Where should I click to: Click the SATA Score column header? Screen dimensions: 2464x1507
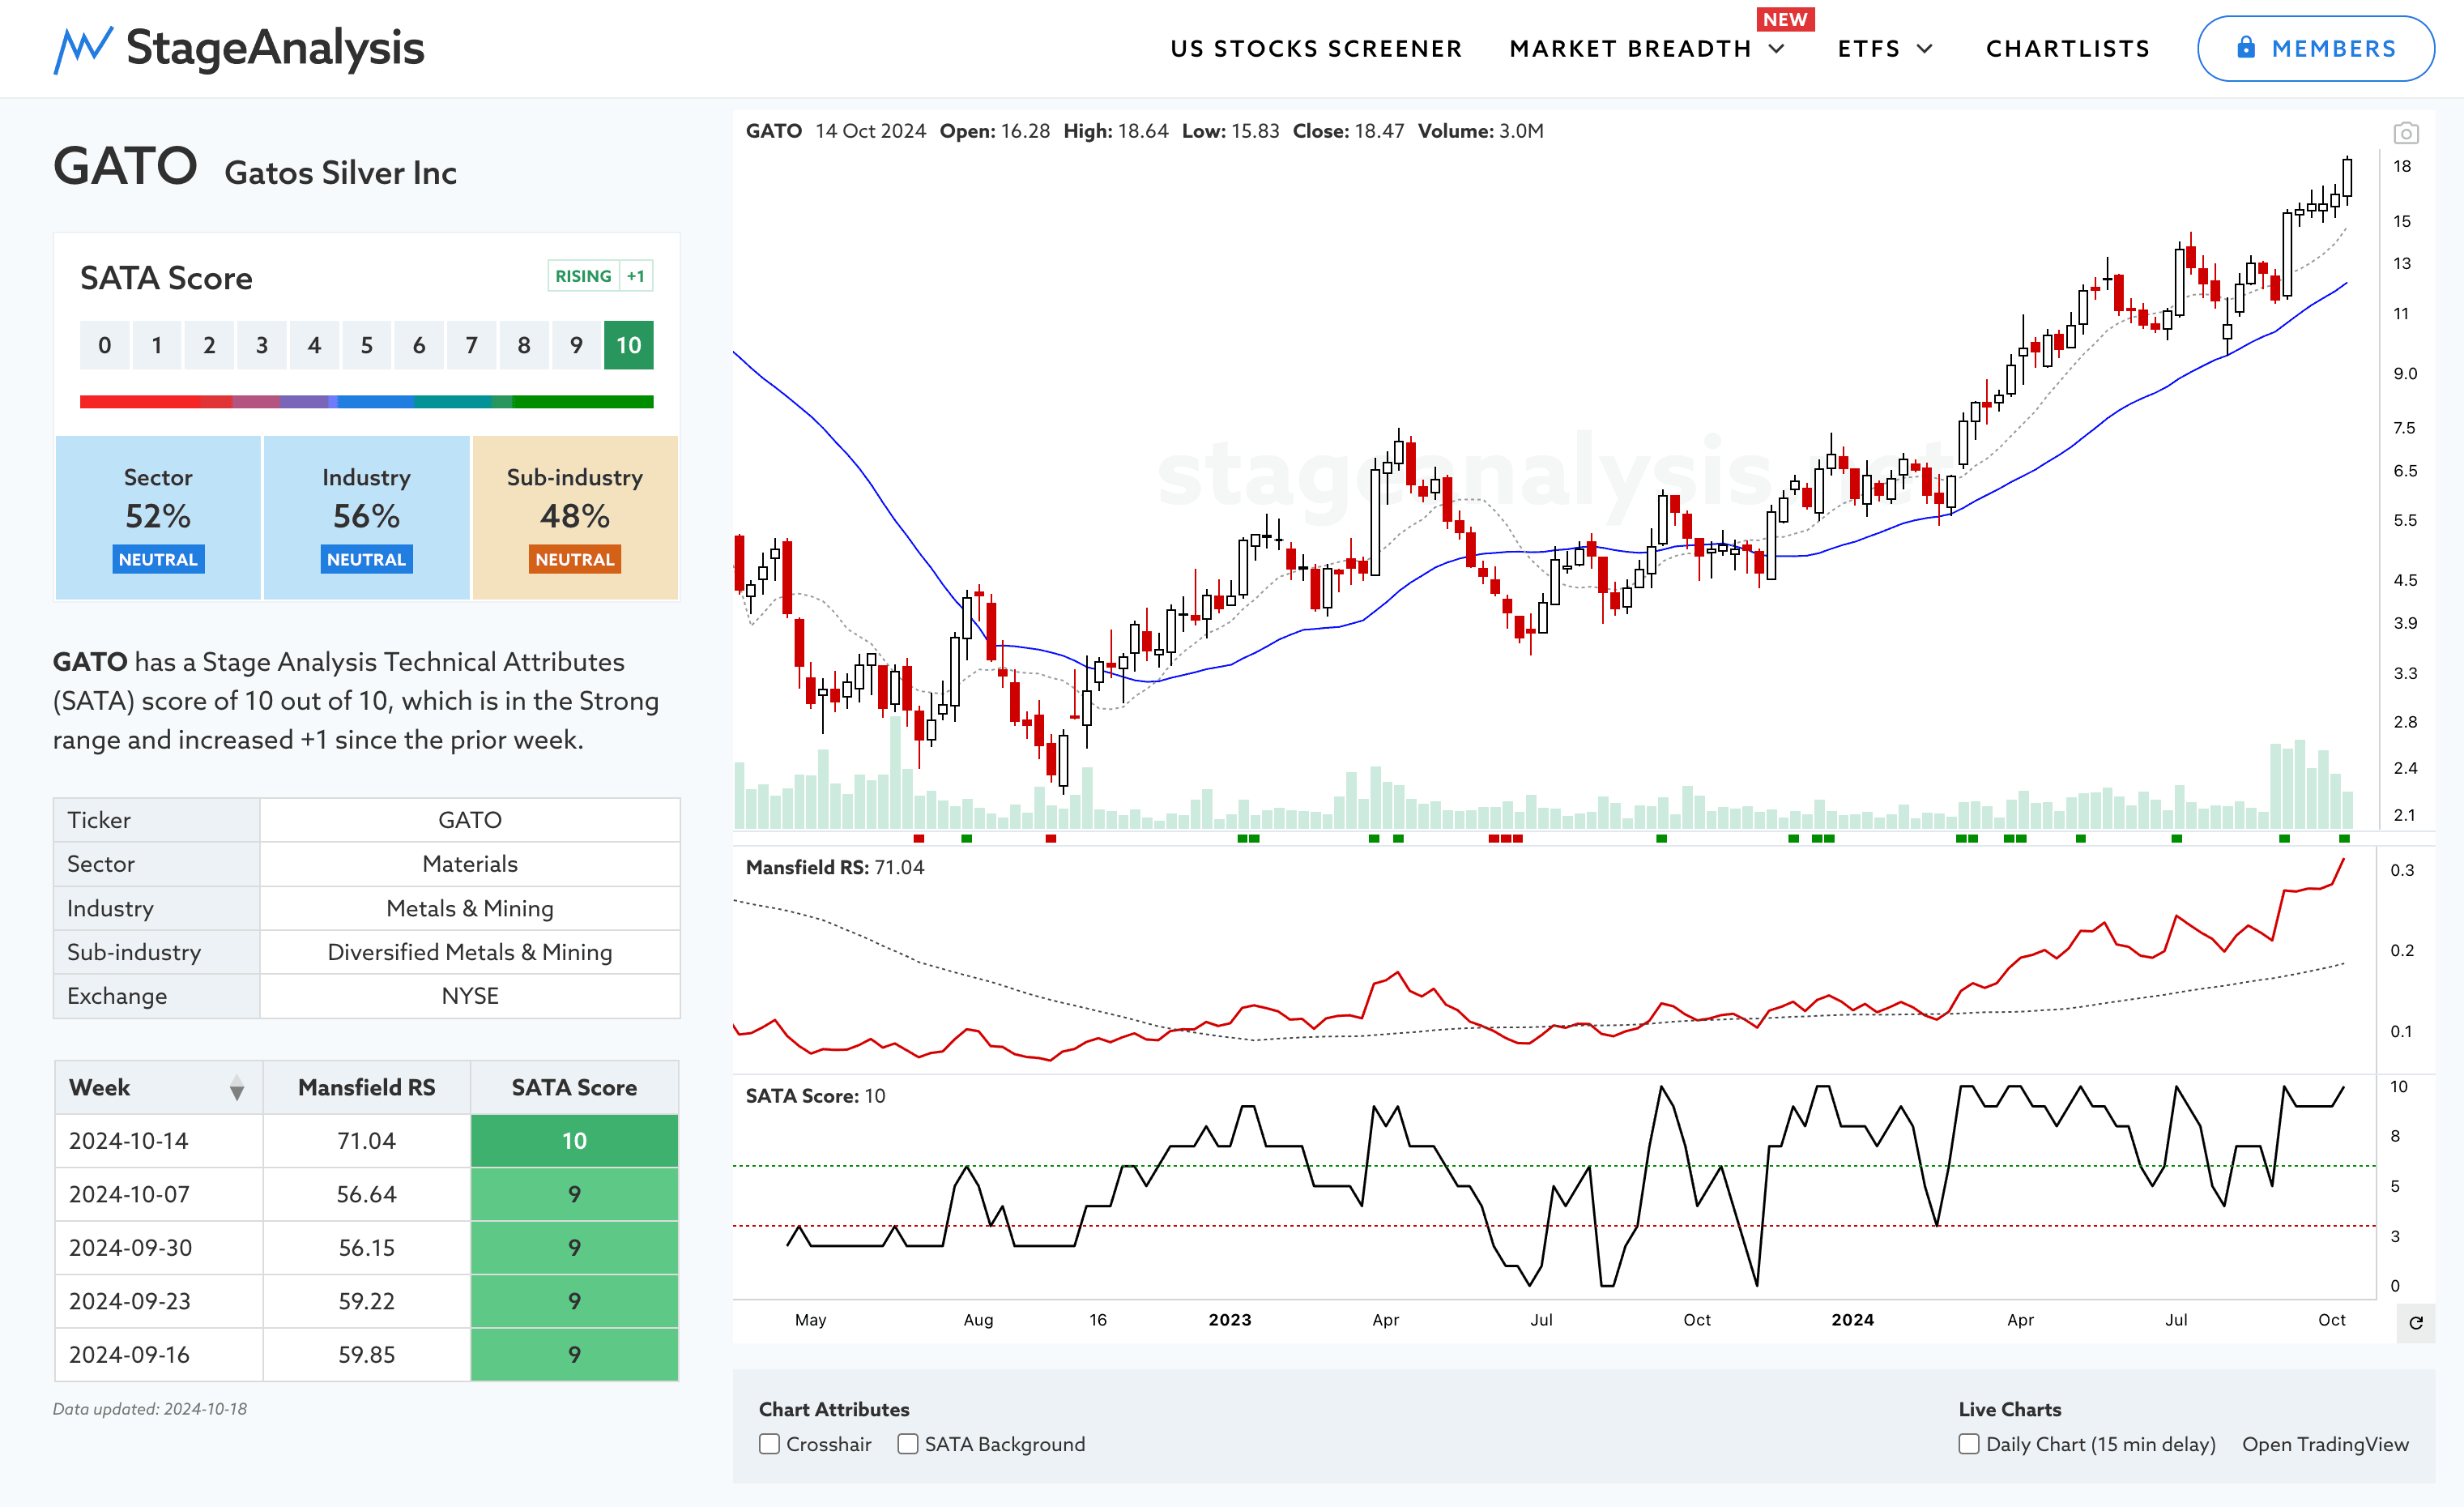pyautogui.click(x=574, y=1087)
